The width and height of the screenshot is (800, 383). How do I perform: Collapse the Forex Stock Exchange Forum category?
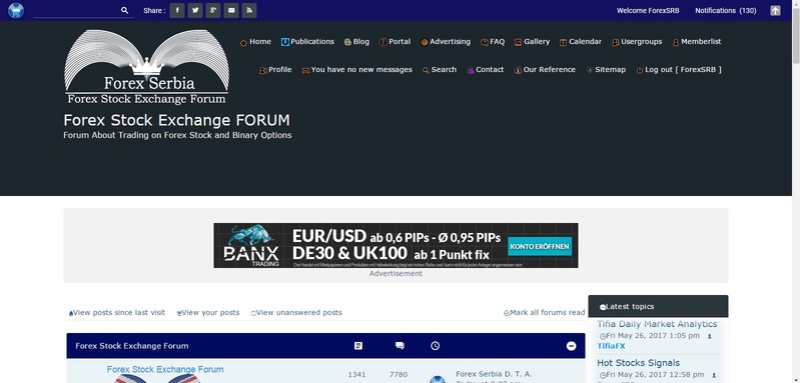(571, 346)
